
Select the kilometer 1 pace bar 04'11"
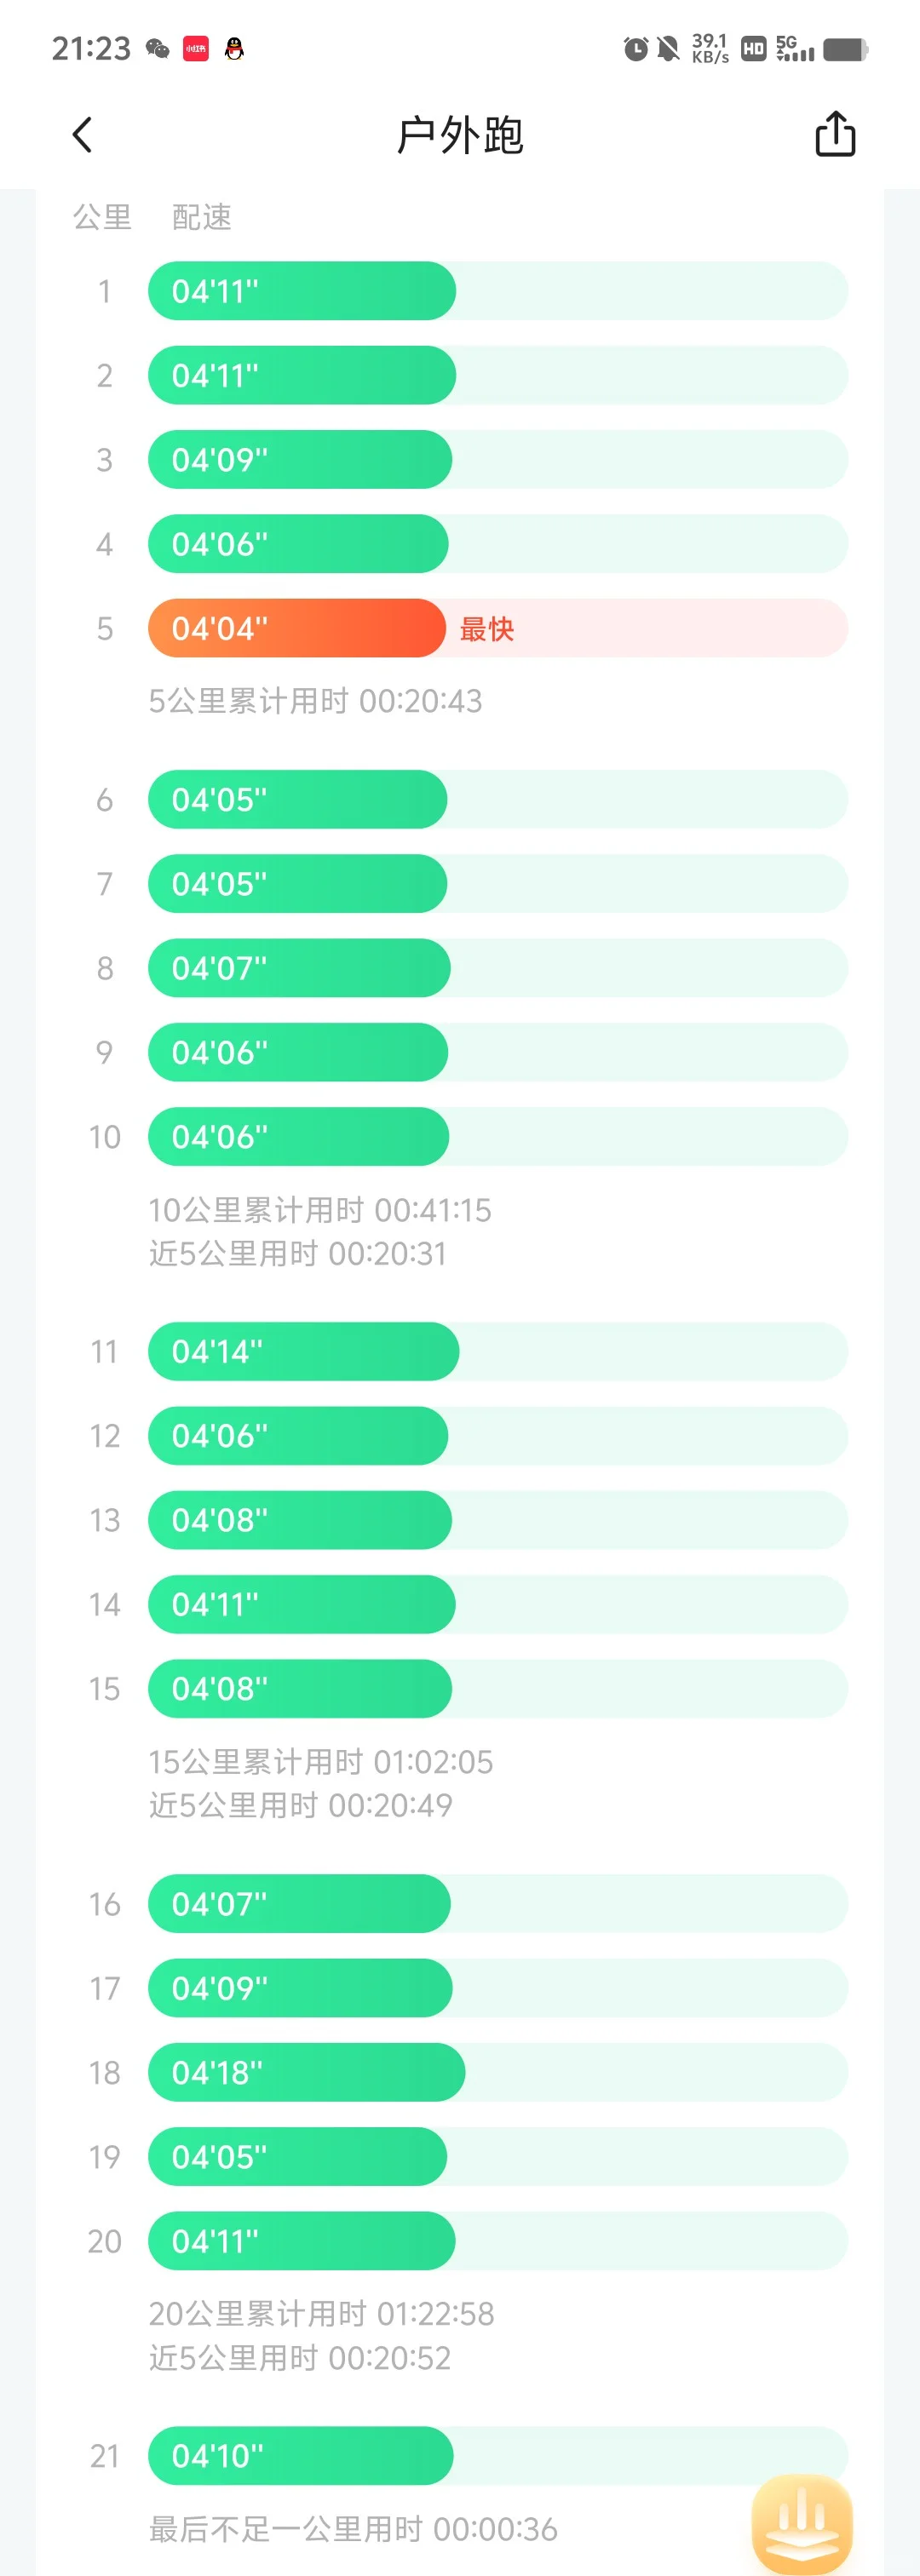click(x=302, y=291)
